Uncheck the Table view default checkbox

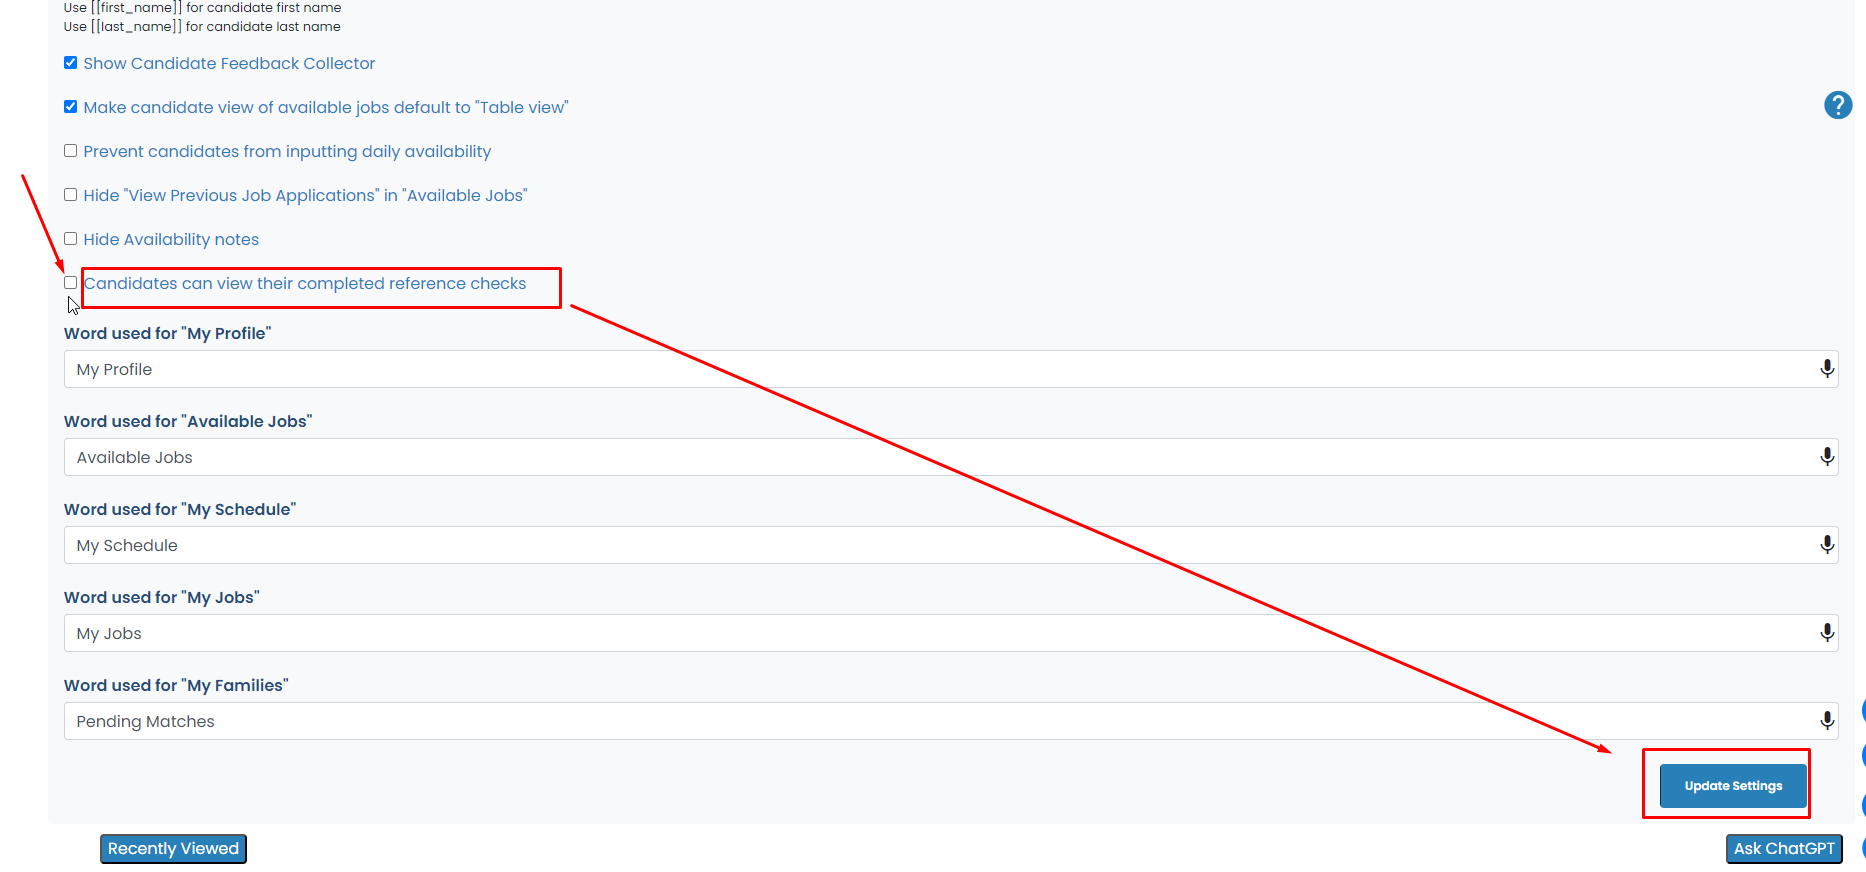(x=71, y=107)
